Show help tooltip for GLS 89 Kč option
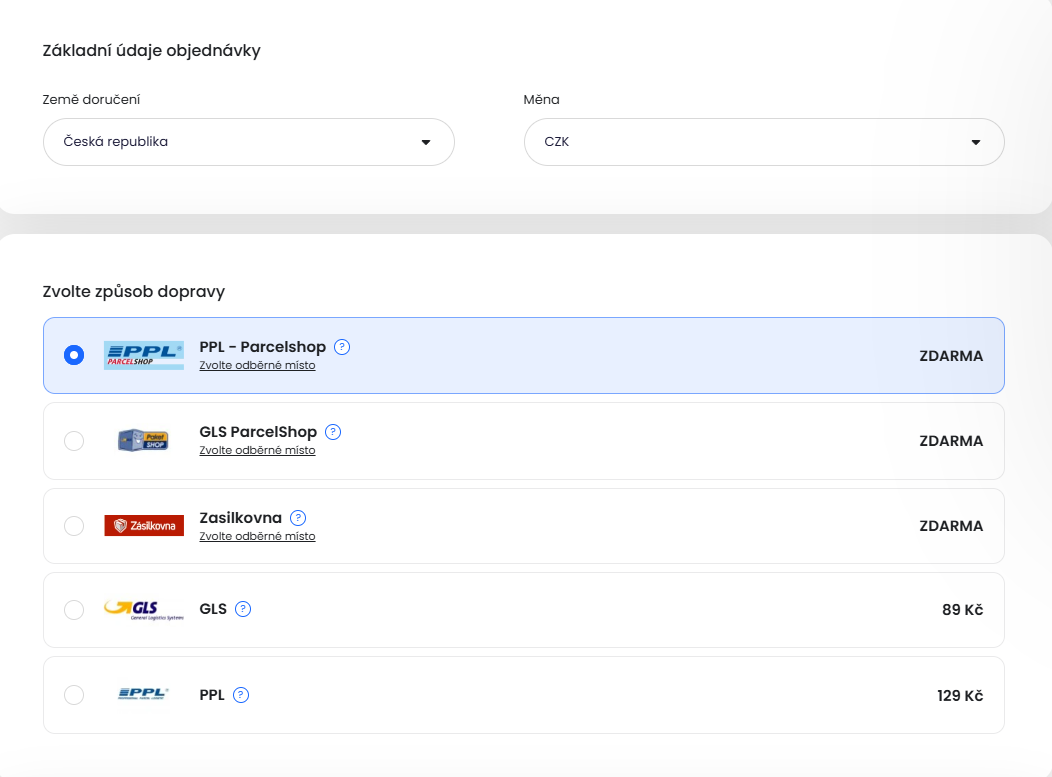1052x777 pixels. tap(243, 609)
